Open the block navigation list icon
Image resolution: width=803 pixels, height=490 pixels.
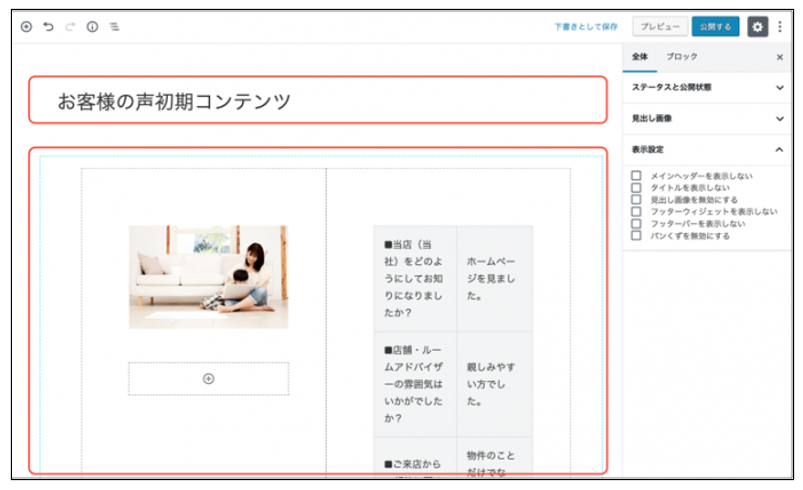coord(114,27)
